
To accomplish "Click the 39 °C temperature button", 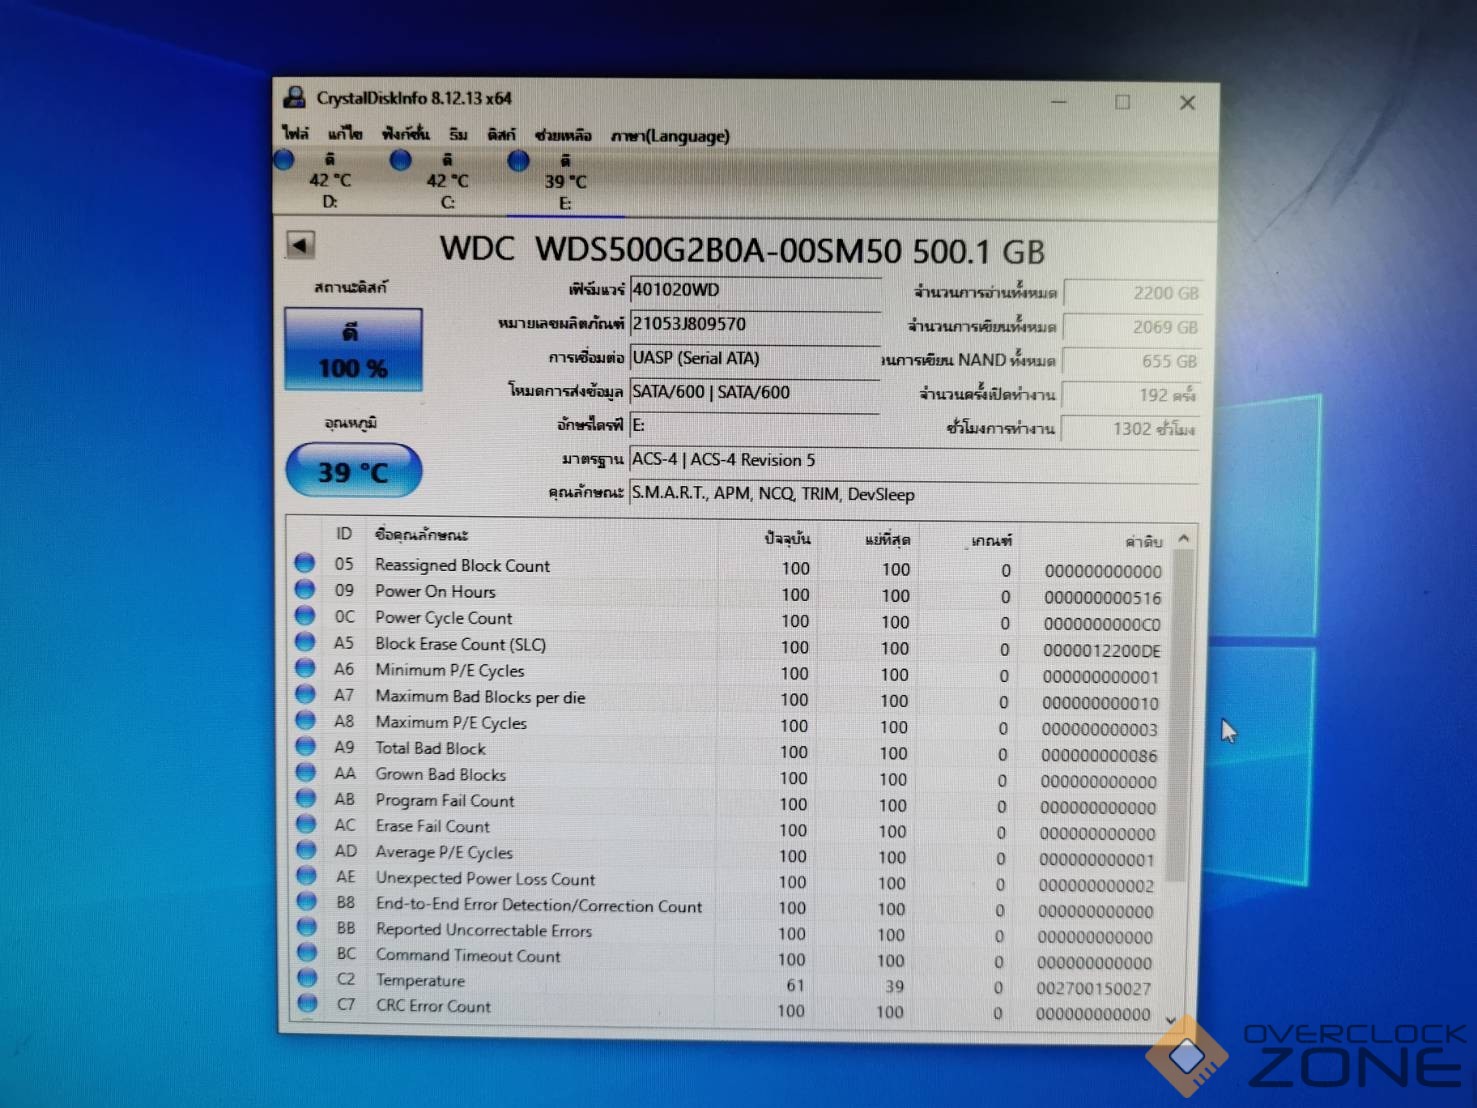I will pos(353,471).
